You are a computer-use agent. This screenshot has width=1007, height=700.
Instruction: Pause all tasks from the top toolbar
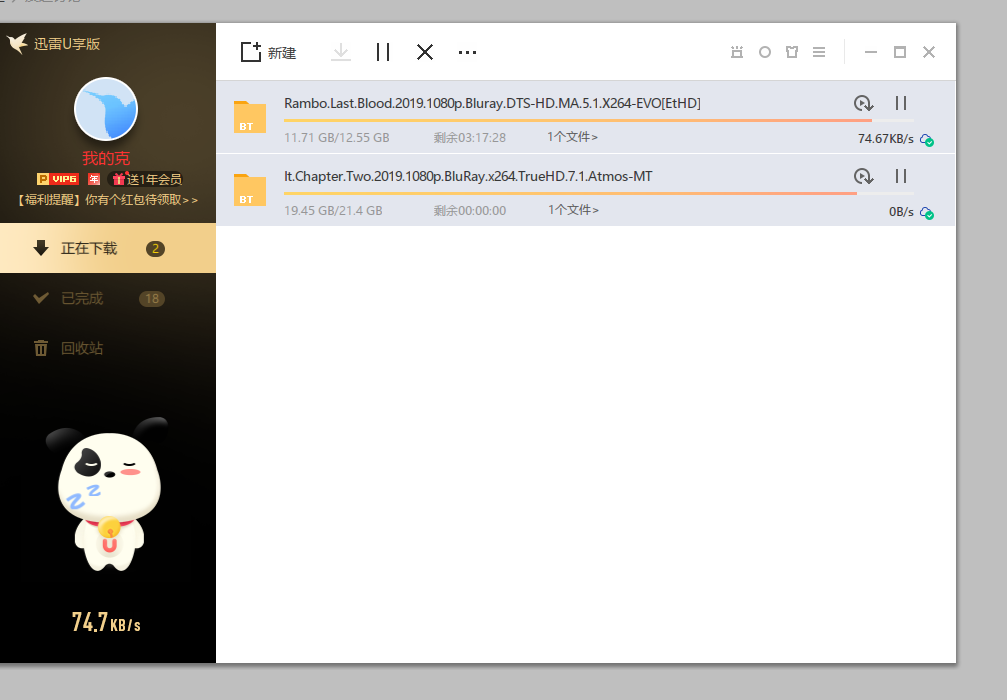(x=383, y=52)
